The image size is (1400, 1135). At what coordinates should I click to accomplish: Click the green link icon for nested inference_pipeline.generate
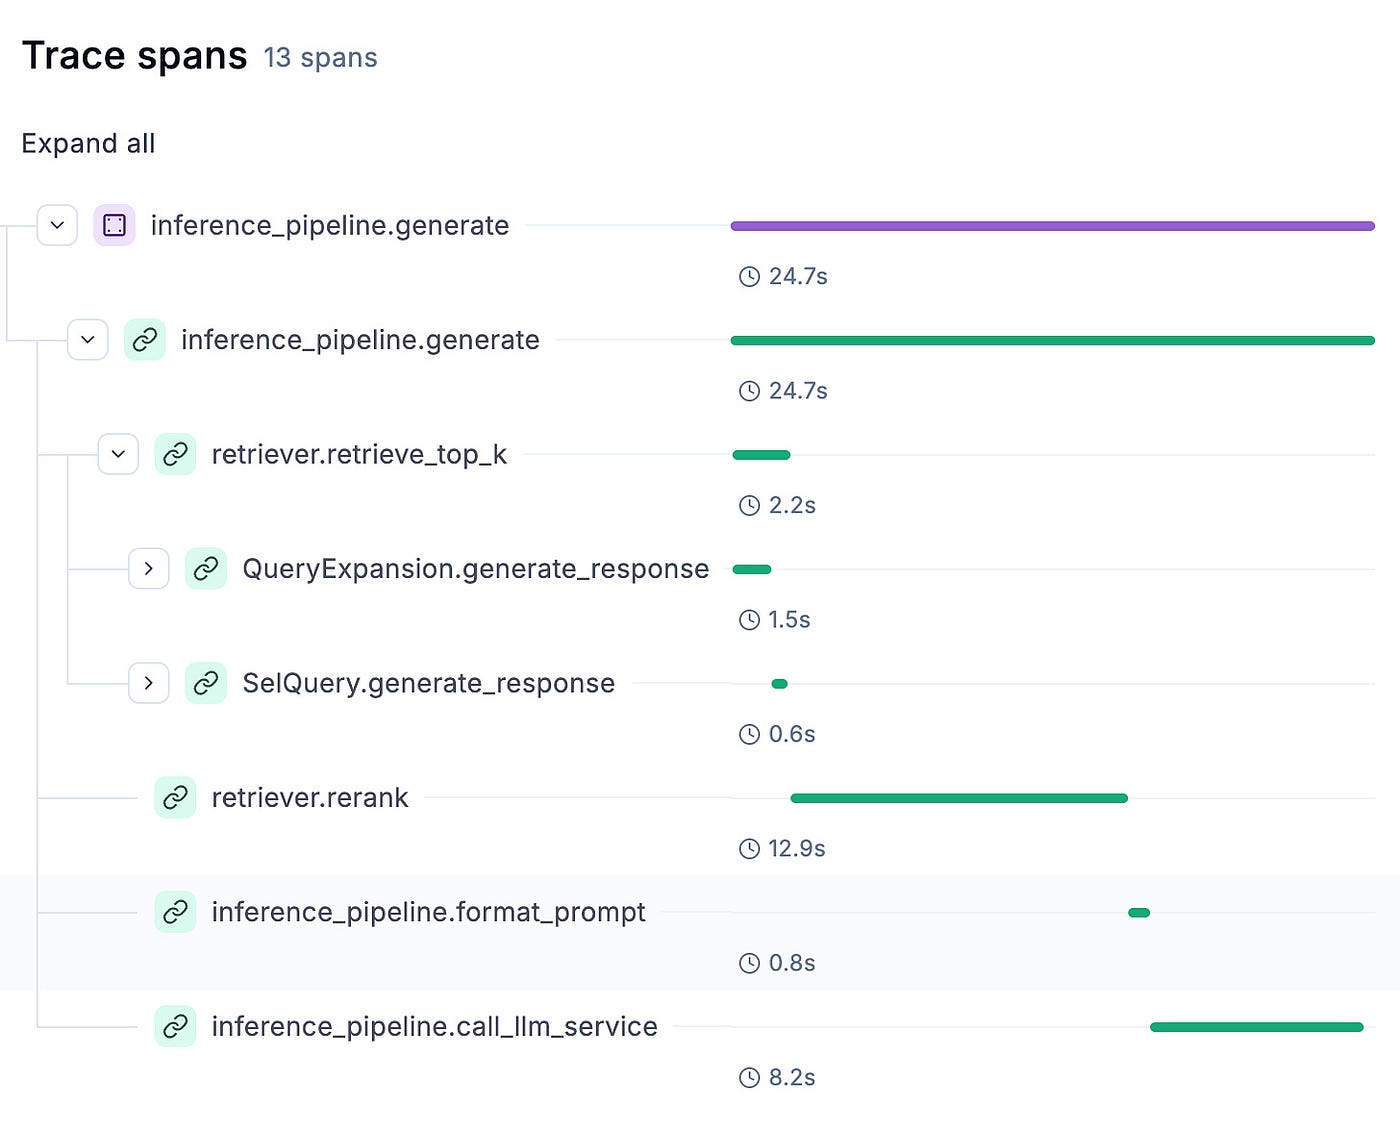point(145,340)
